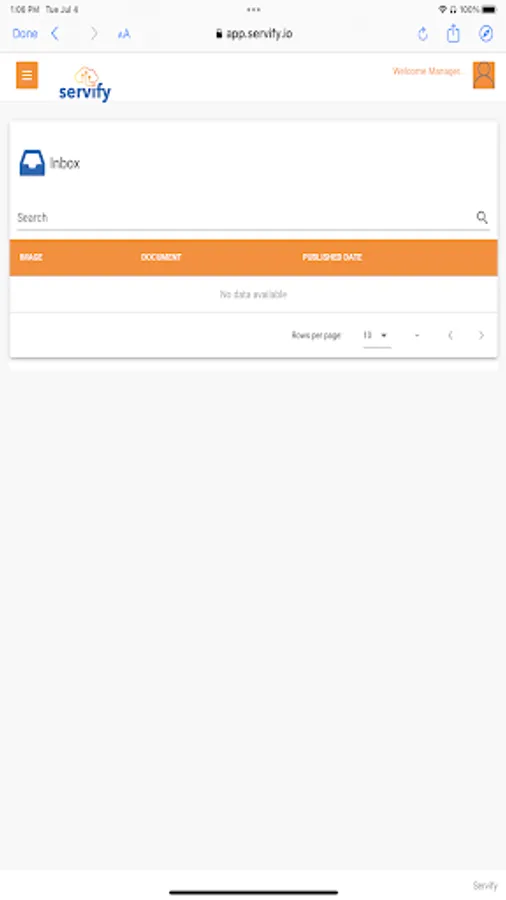Image resolution: width=506 pixels, height=900 pixels.
Task: Go to previous table page
Action: 450,335
